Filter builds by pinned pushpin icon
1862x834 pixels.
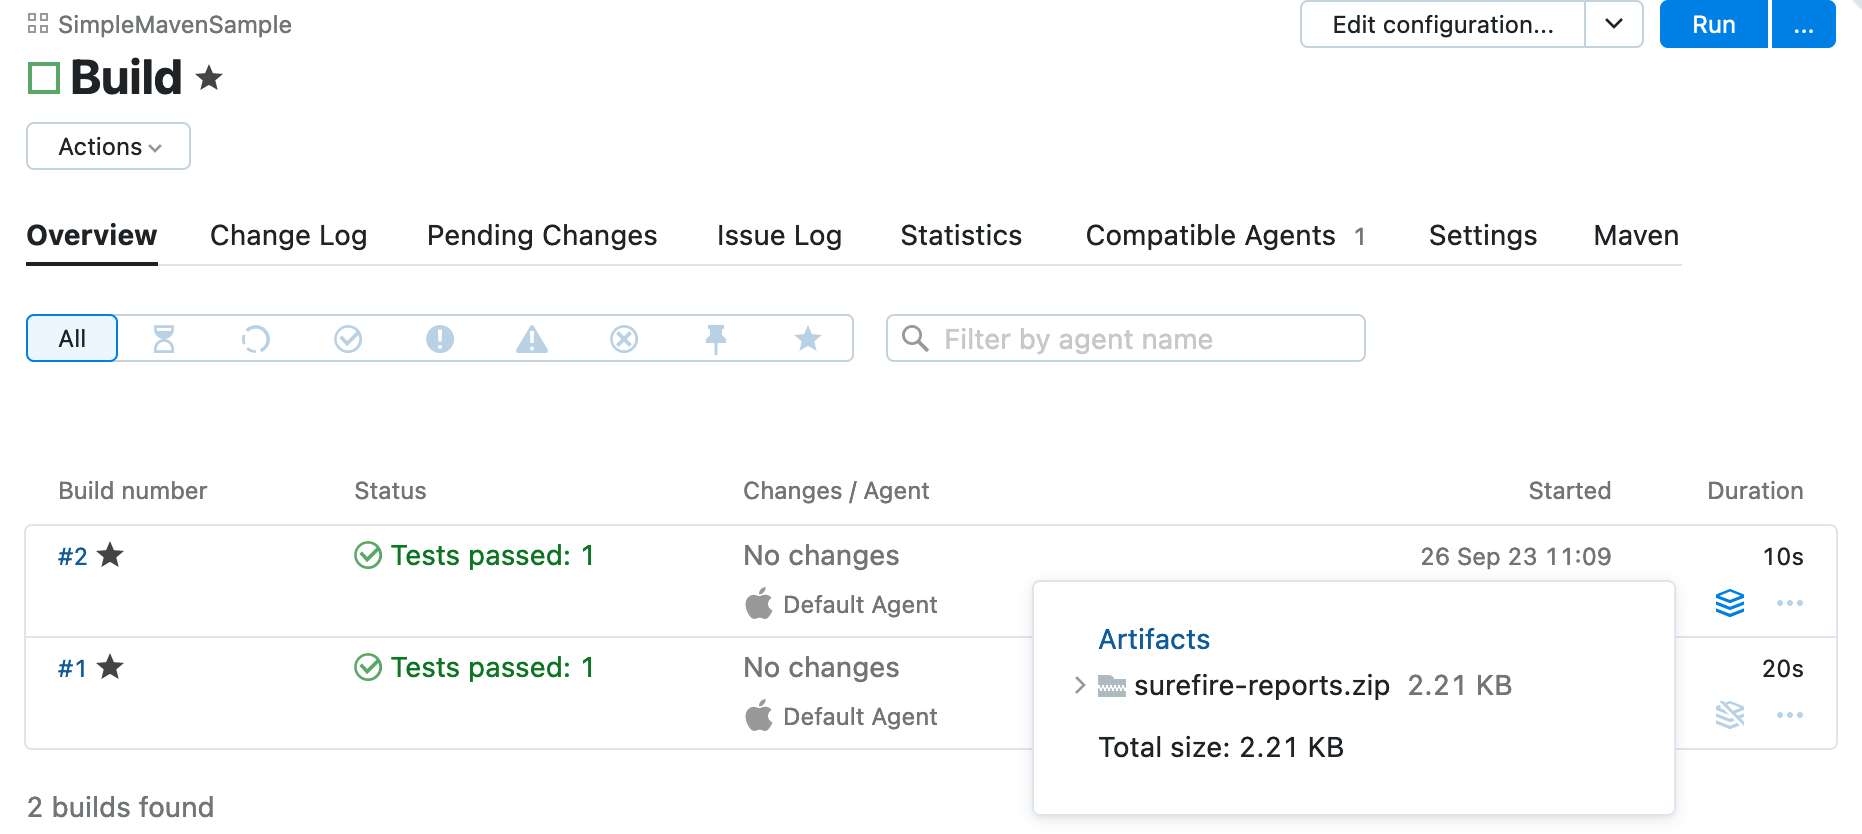pos(716,339)
